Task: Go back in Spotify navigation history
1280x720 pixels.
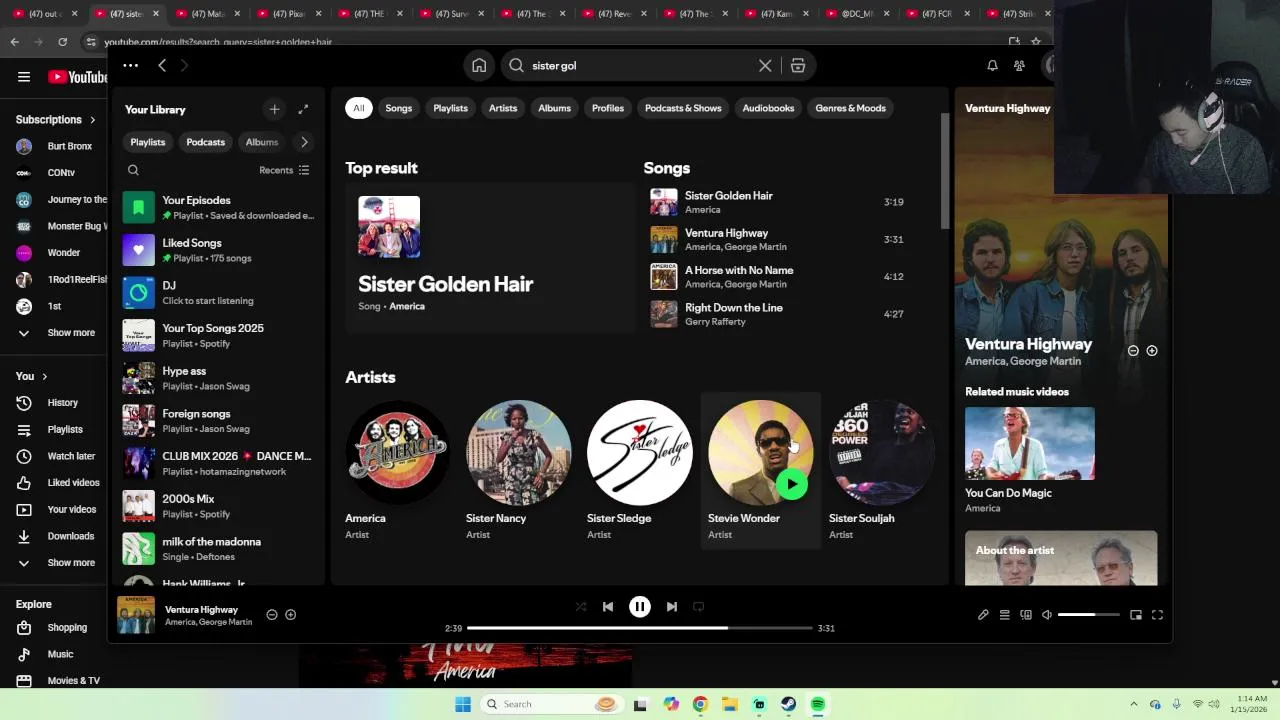Action: 162,65
